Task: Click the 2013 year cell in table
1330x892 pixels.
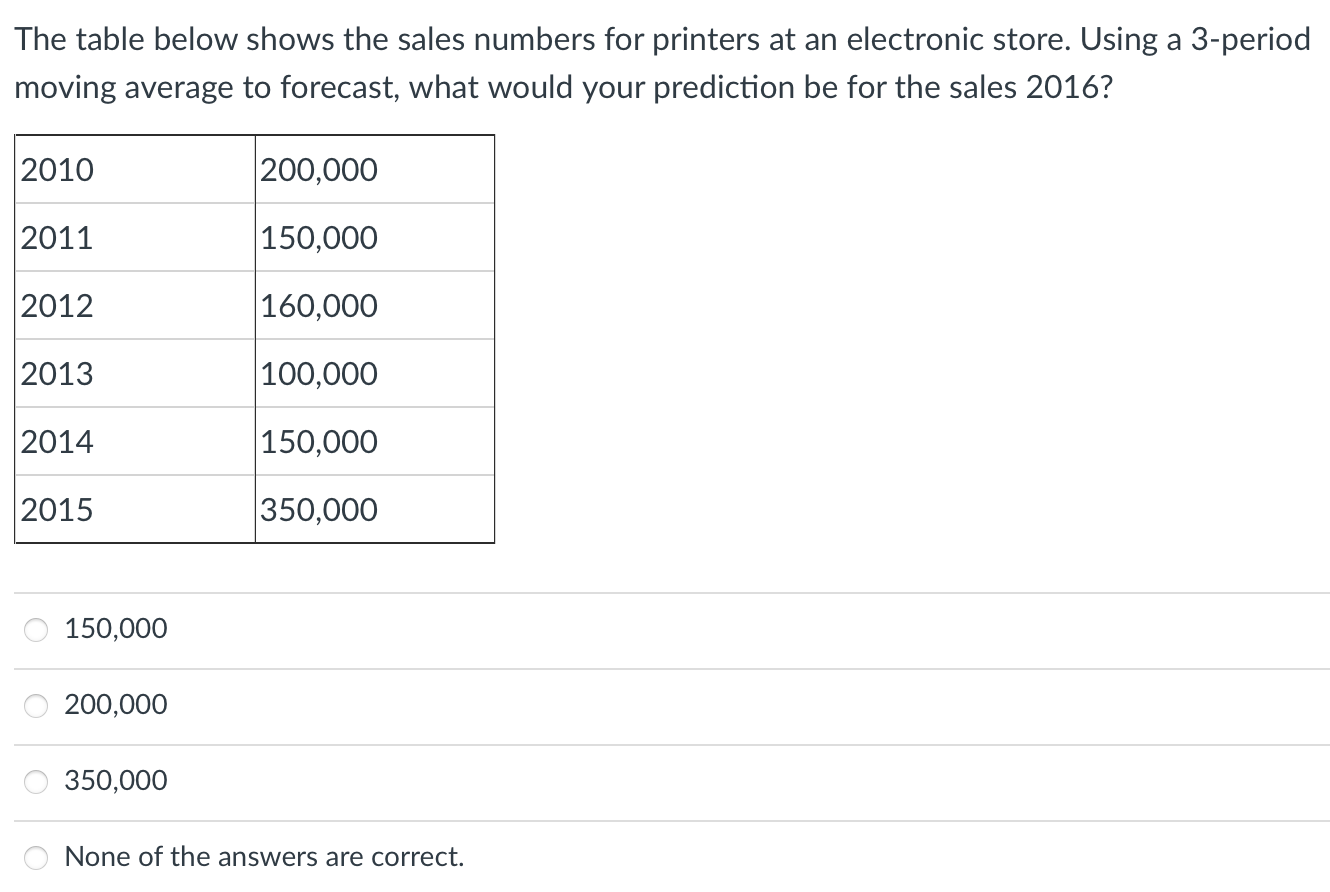Action: [x=135, y=374]
